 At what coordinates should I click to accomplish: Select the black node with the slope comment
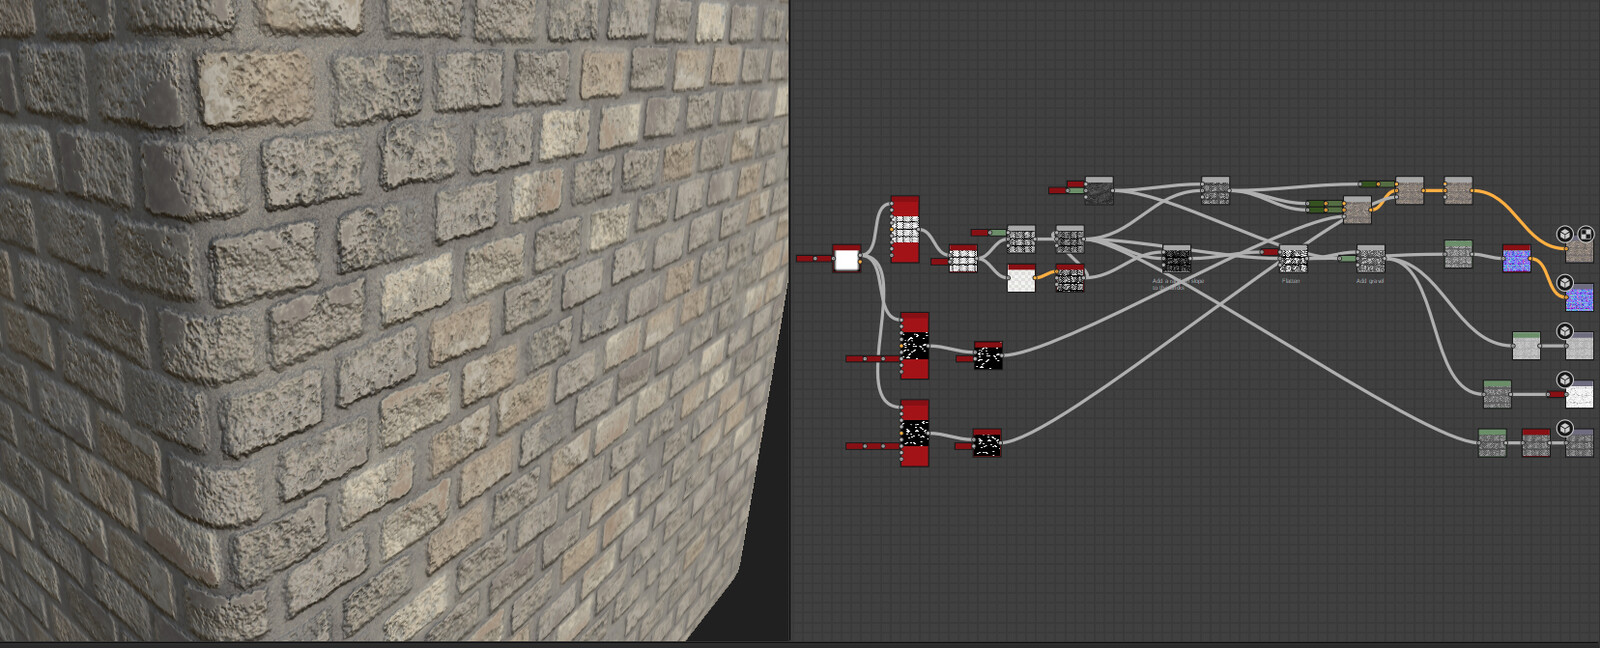[x=1177, y=259]
